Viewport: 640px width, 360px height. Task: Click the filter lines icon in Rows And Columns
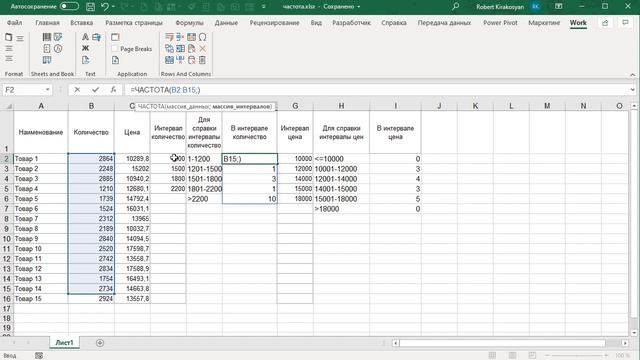169,37
